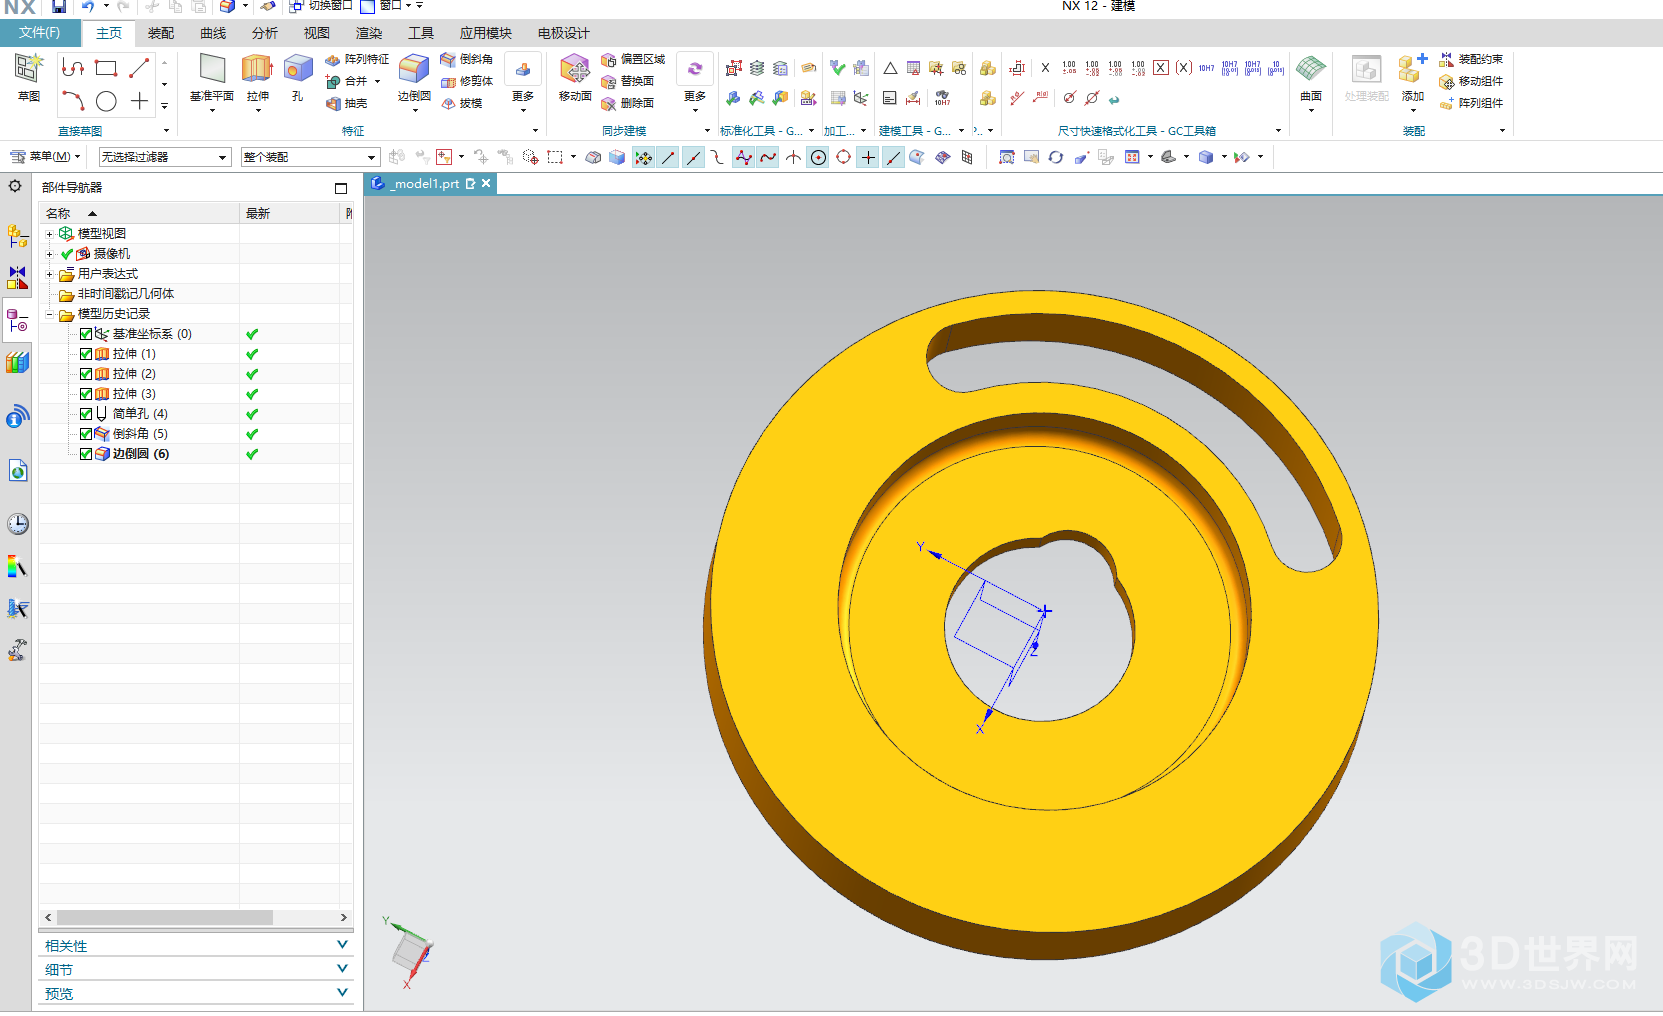Image resolution: width=1663 pixels, height=1016 pixels.
Task: Collapse the 模型历史记录 tree node
Action: coord(49,314)
